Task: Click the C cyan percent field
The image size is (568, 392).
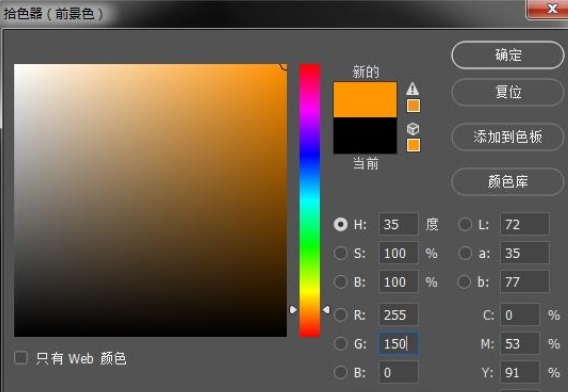Action: [x=520, y=314]
